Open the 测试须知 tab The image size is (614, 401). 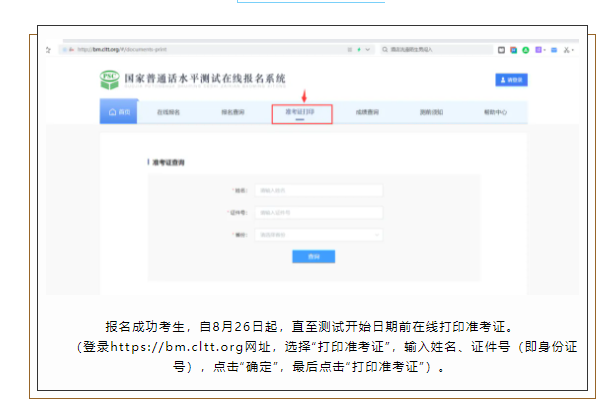point(431,112)
